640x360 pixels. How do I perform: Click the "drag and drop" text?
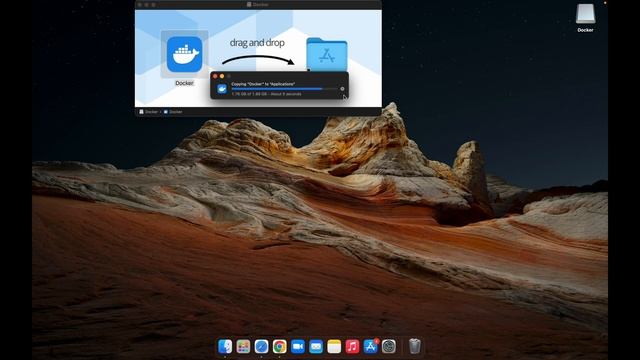click(257, 43)
